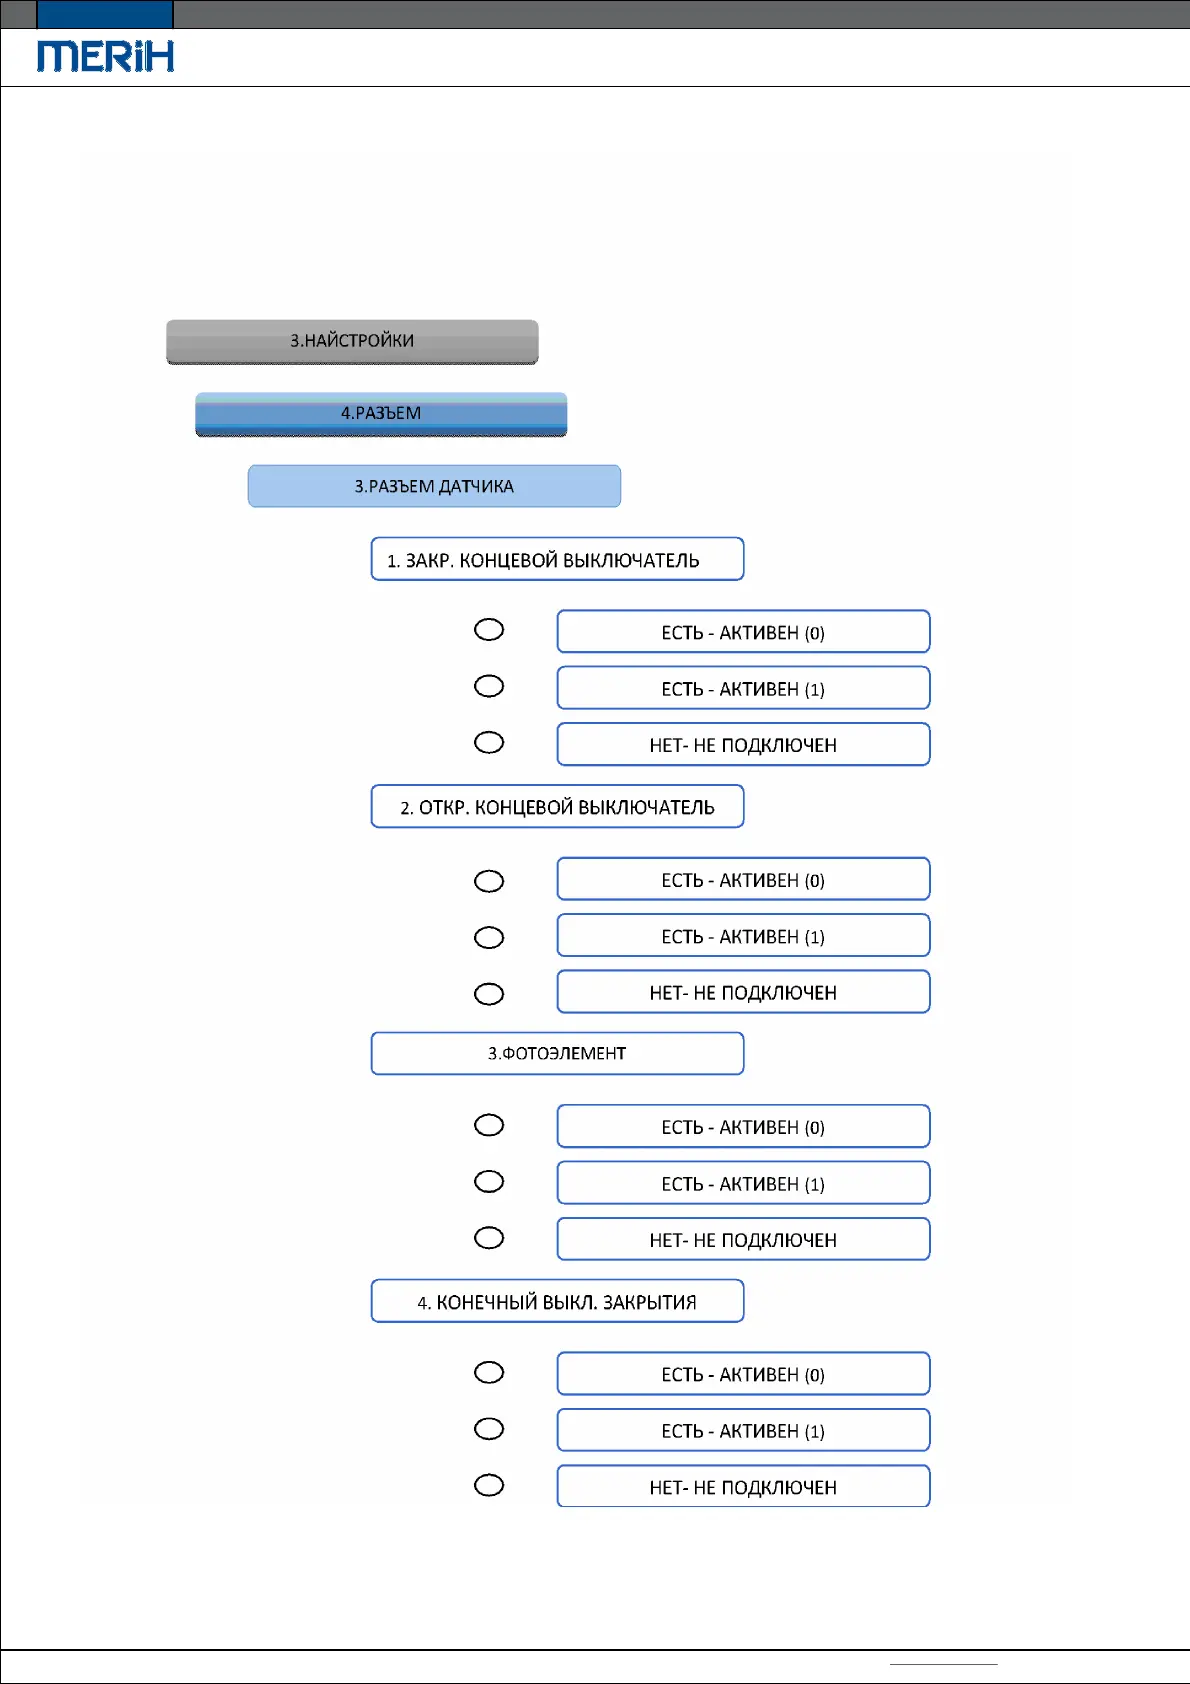Expand section 1. ЗАКР. КОНЦЕВОЙ ВЫКЛЮЧАТЕЛЬ
This screenshot has width=1190, height=1684.
pyautogui.click(x=557, y=559)
